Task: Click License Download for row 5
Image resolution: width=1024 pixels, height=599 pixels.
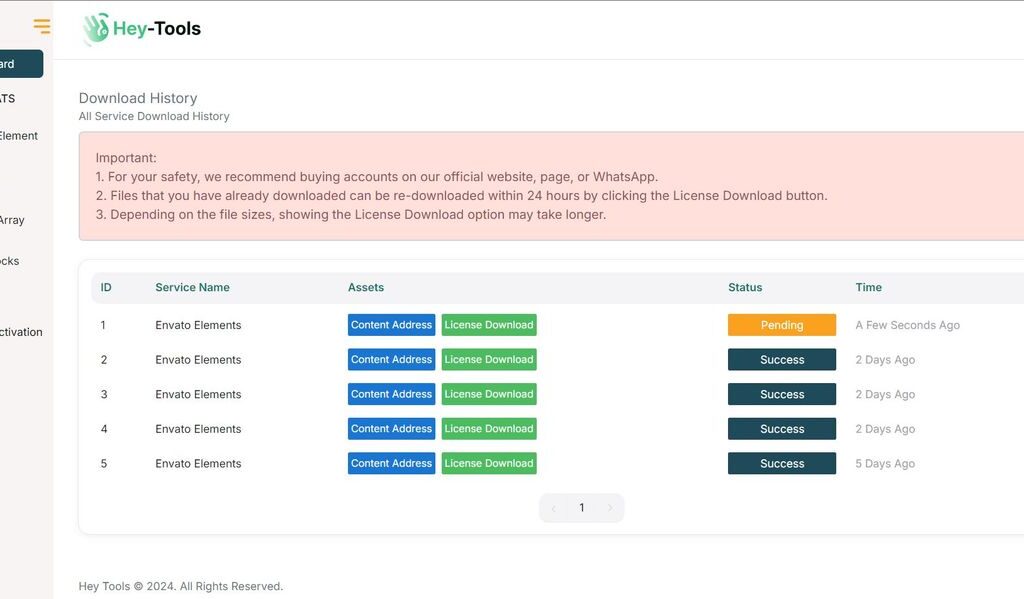Action: click(489, 463)
